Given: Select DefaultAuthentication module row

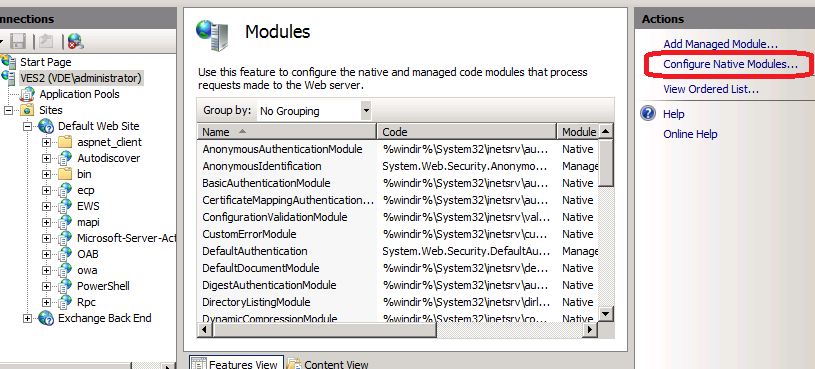Looking at the screenshot, I should (398, 251).
